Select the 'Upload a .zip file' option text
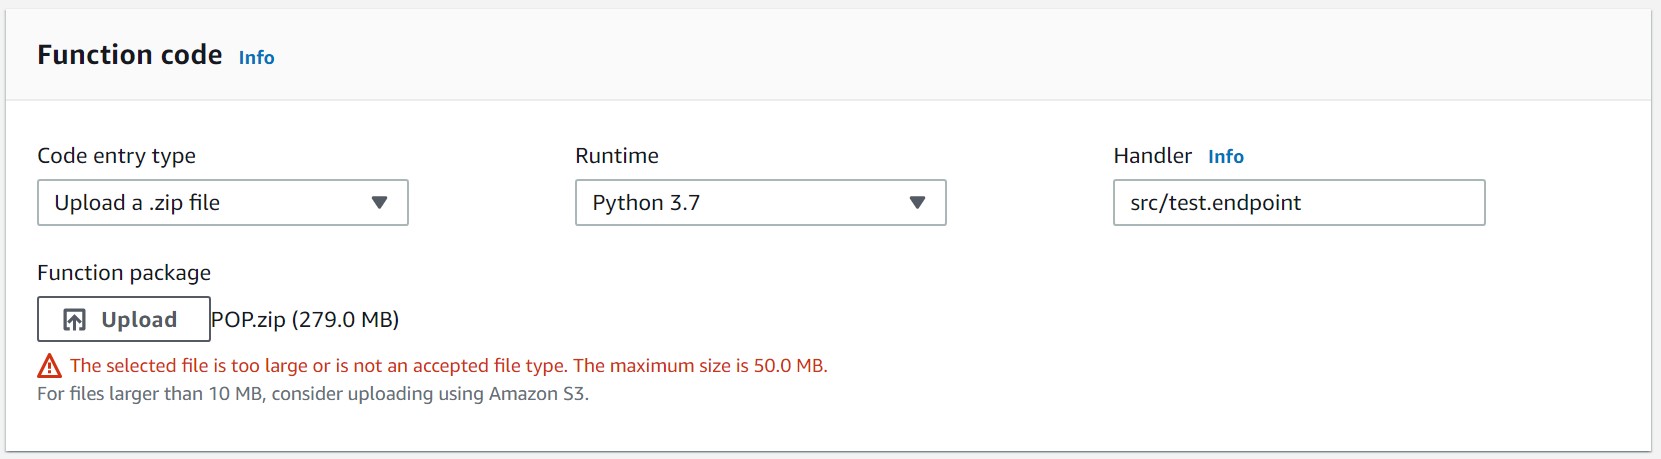 (x=137, y=203)
